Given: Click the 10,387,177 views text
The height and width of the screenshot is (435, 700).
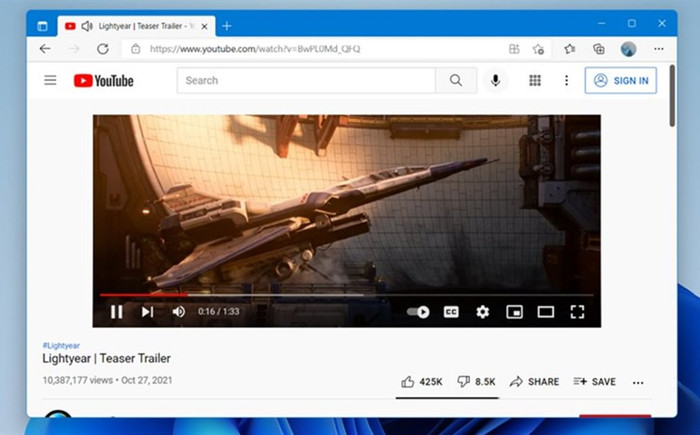Looking at the screenshot, I should click(78, 380).
